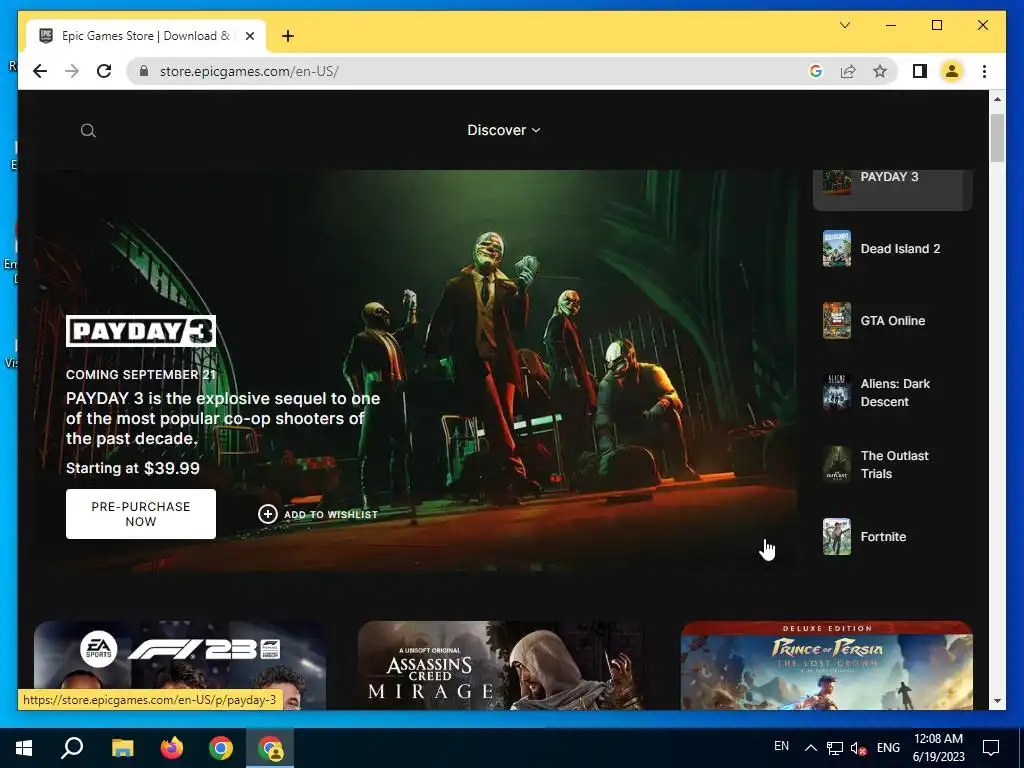Click The Outlast Trials thumbnail image
Screen dimensions: 1024x768
837,464
